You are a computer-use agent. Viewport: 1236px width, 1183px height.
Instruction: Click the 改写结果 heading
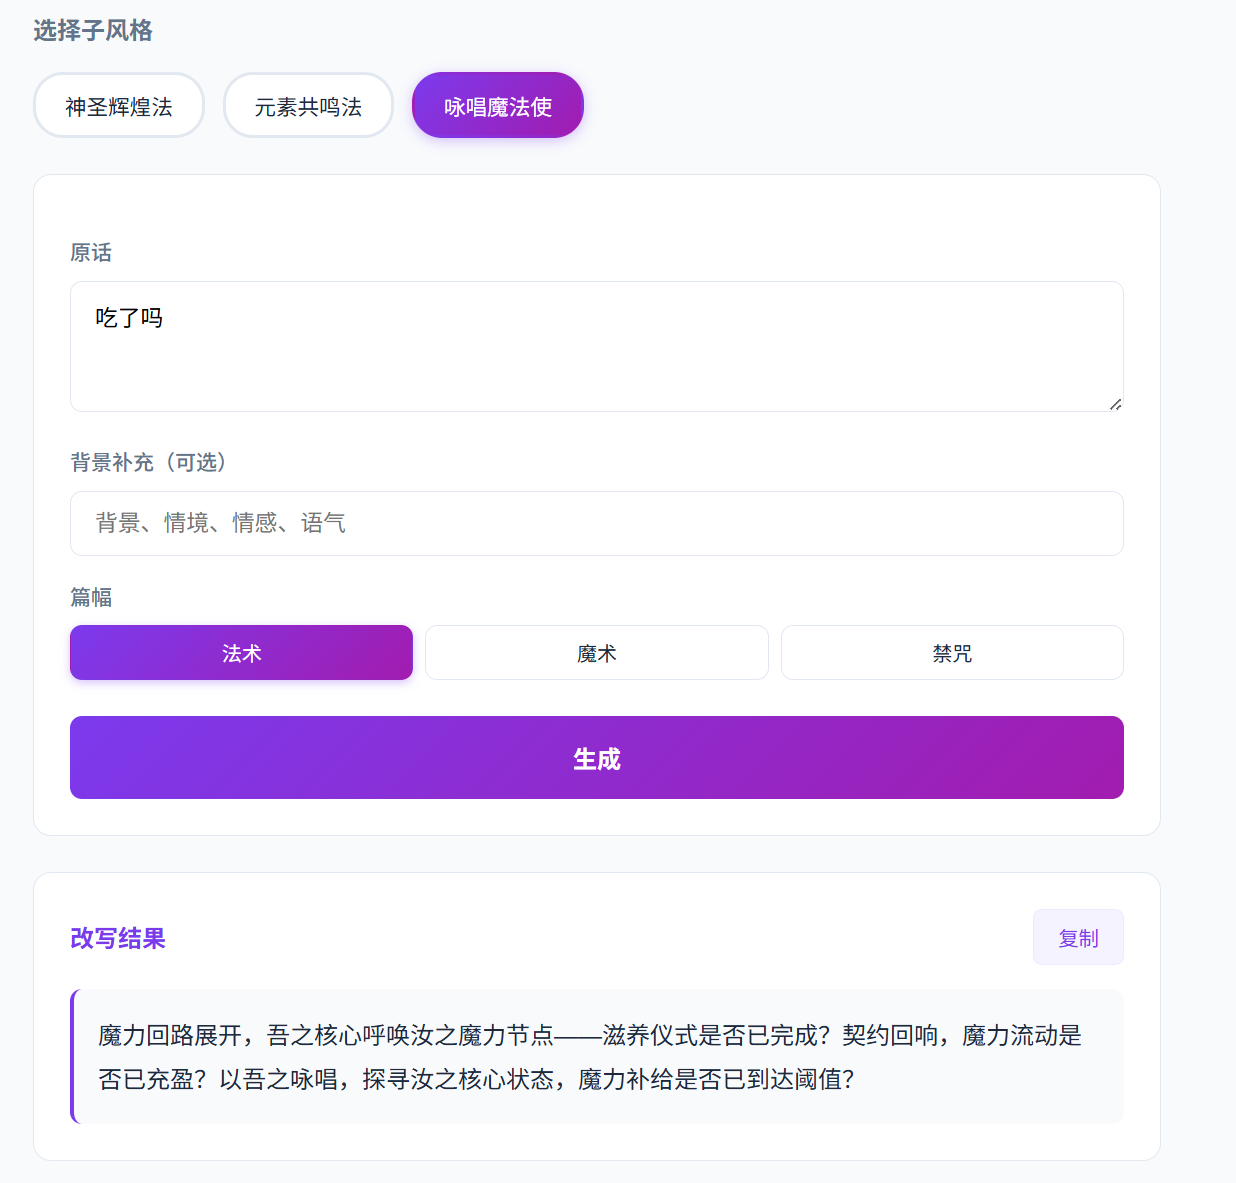point(118,938)
